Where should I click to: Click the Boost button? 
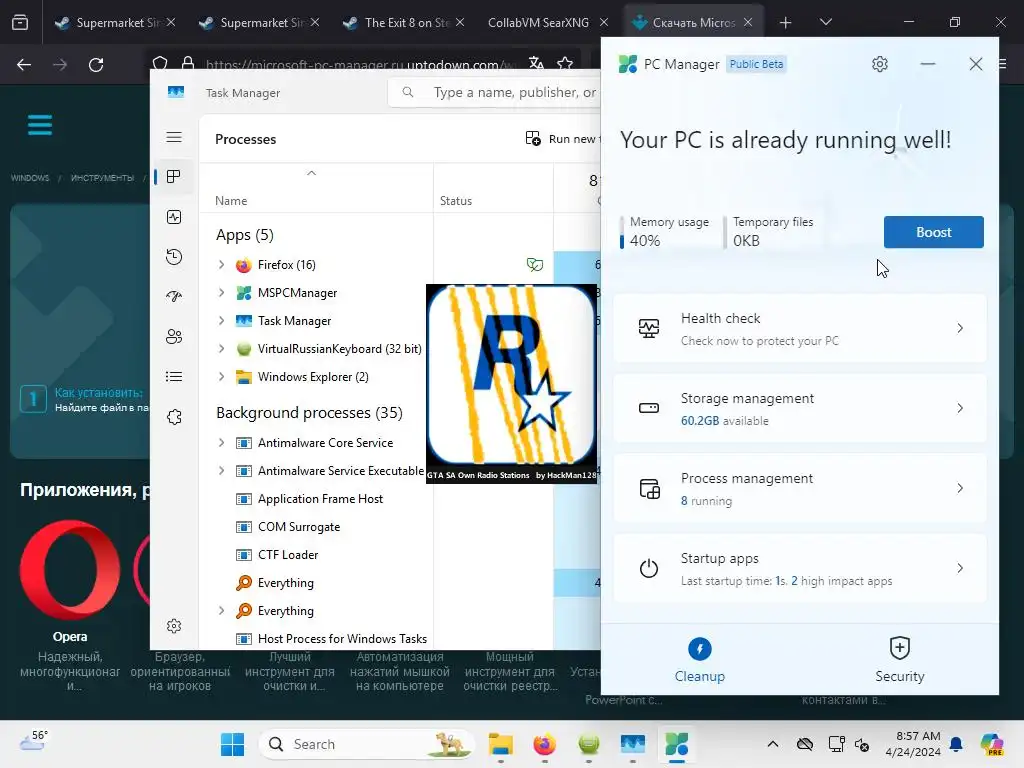click(x=933, y=232)
